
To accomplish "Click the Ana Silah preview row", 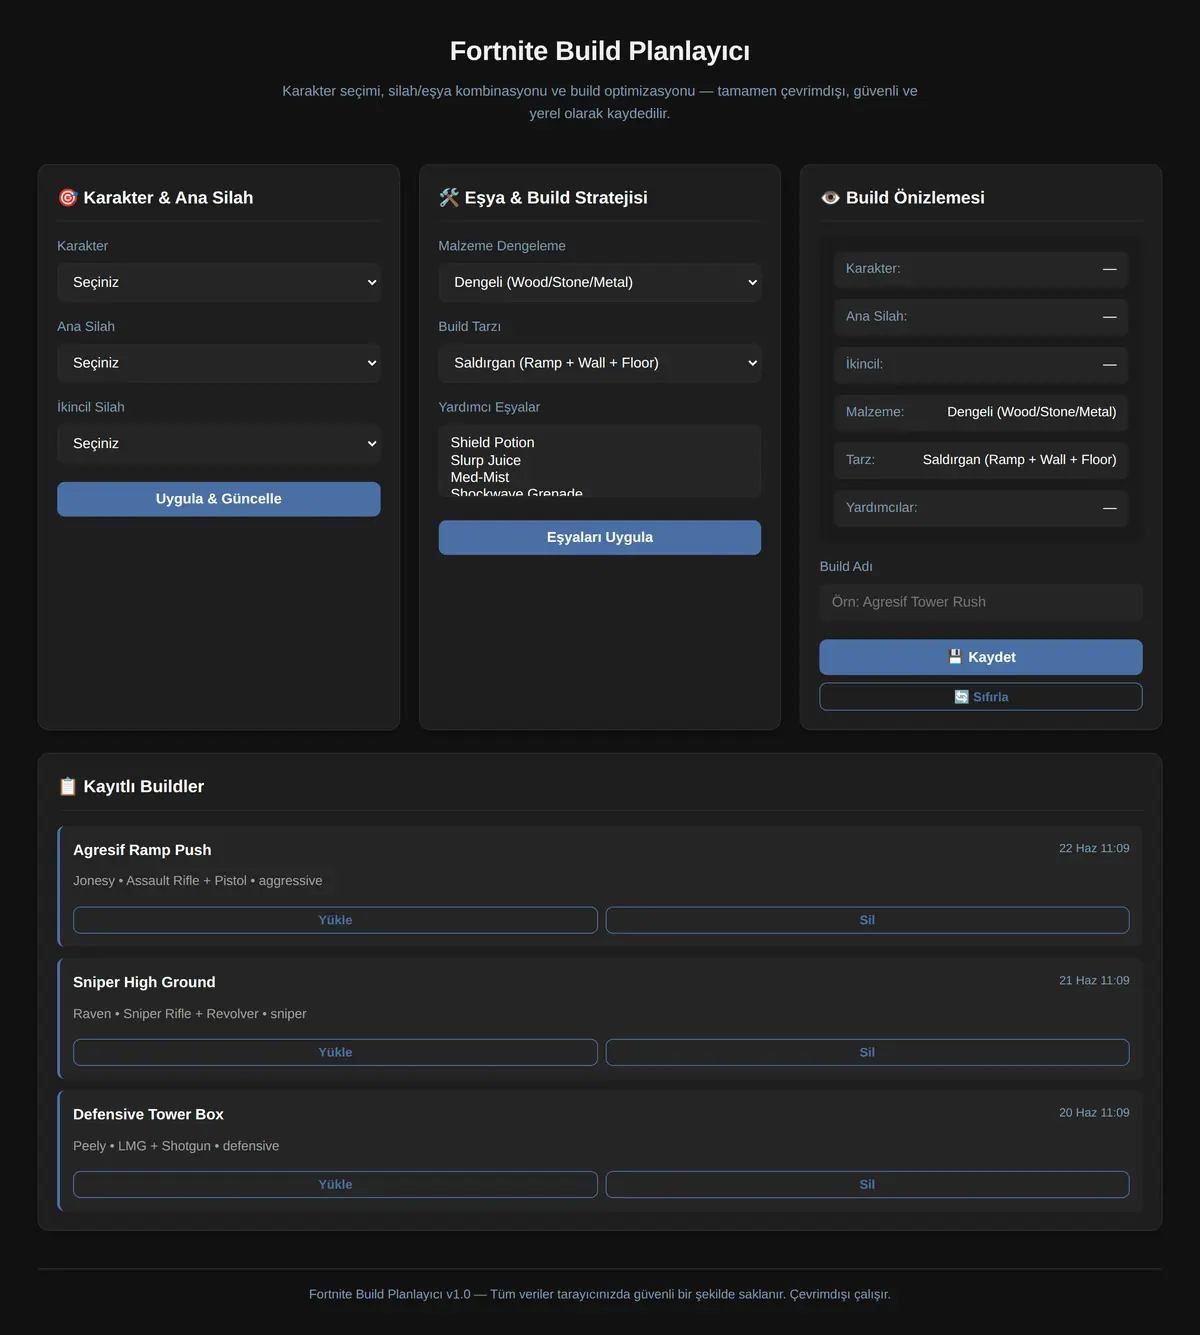I will click(x=981, y=317).
